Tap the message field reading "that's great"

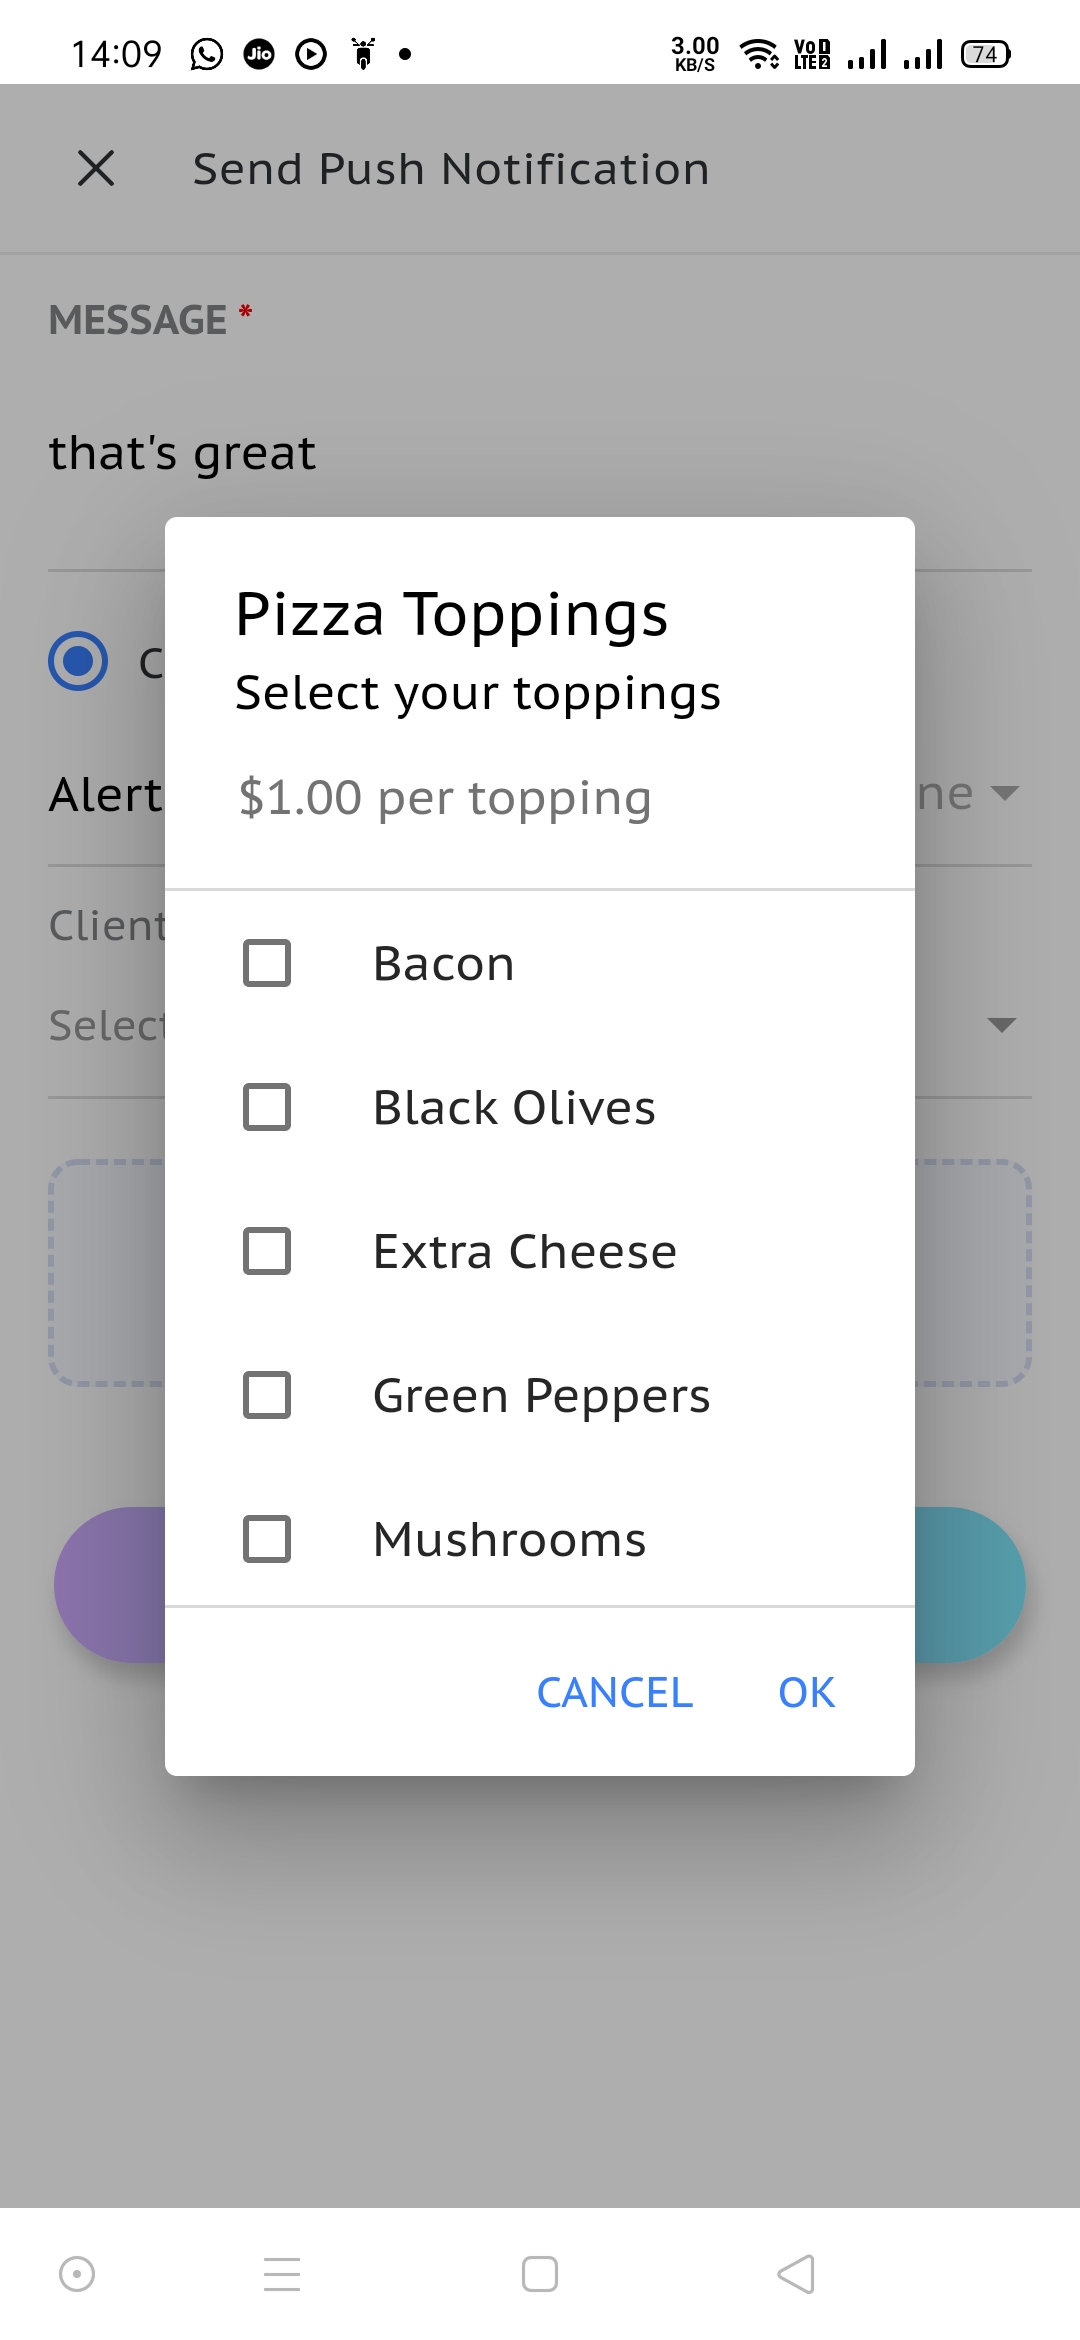(183, 453)
